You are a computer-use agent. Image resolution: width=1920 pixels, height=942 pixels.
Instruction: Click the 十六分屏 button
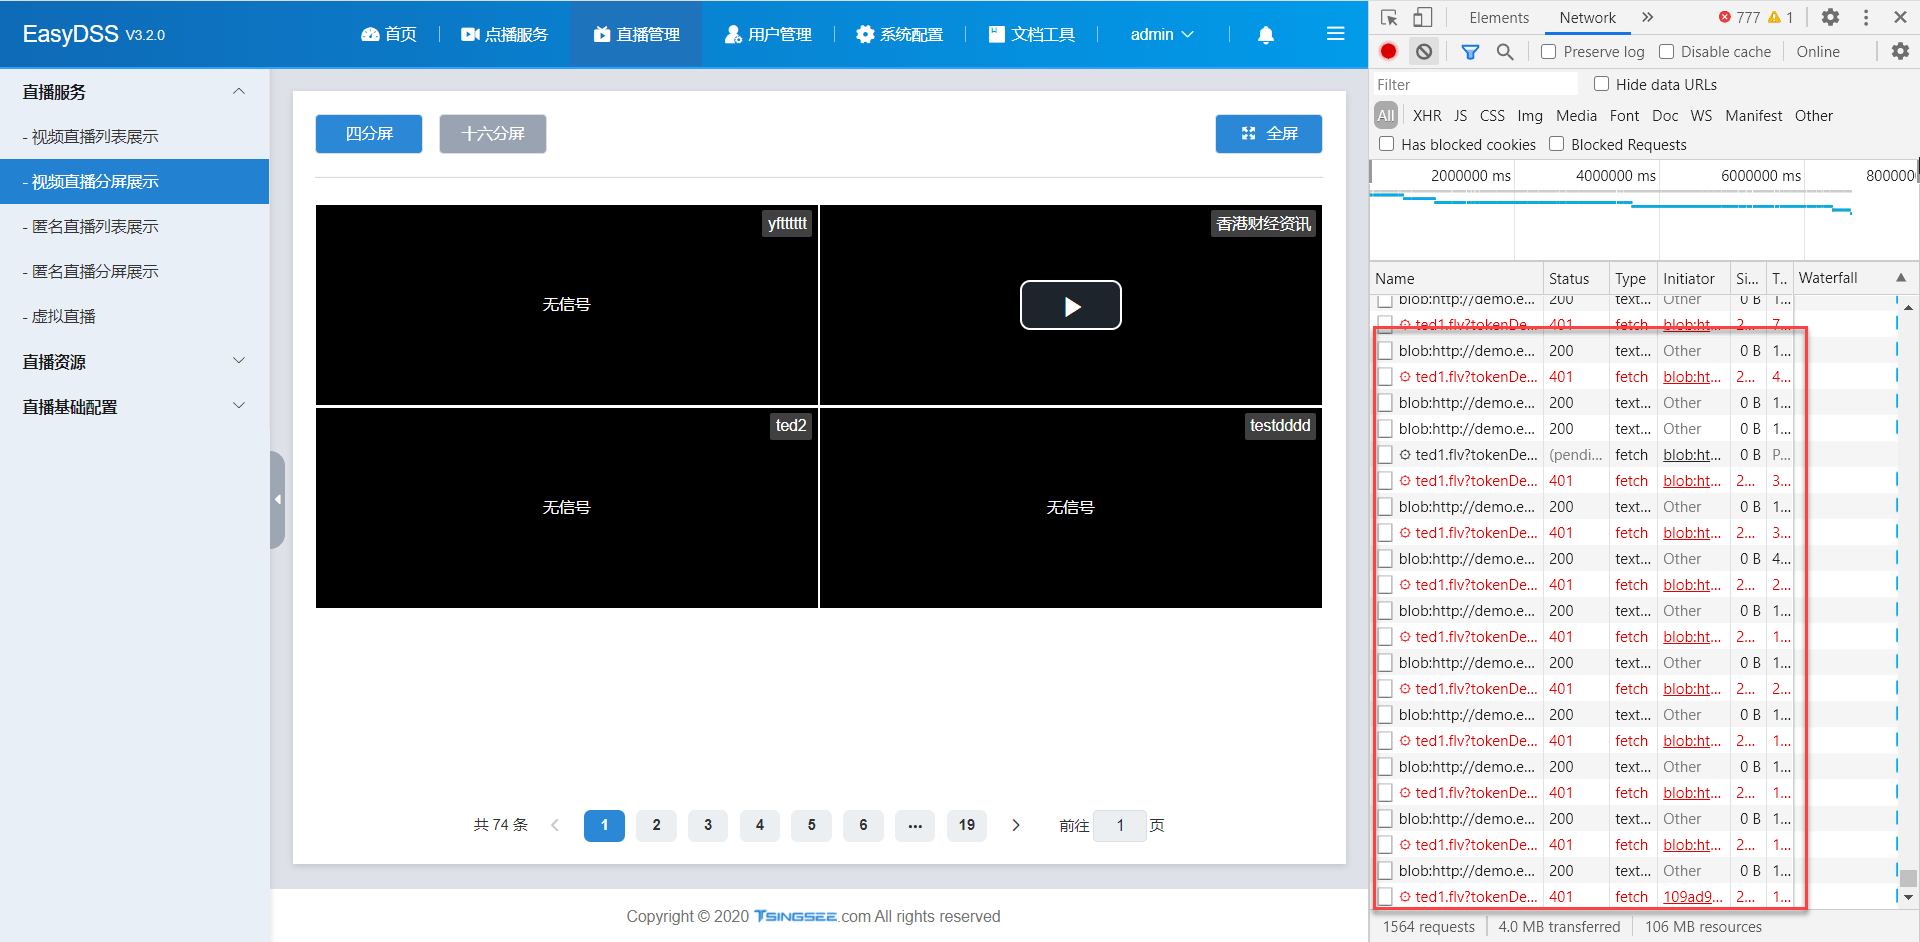point(492,133)
